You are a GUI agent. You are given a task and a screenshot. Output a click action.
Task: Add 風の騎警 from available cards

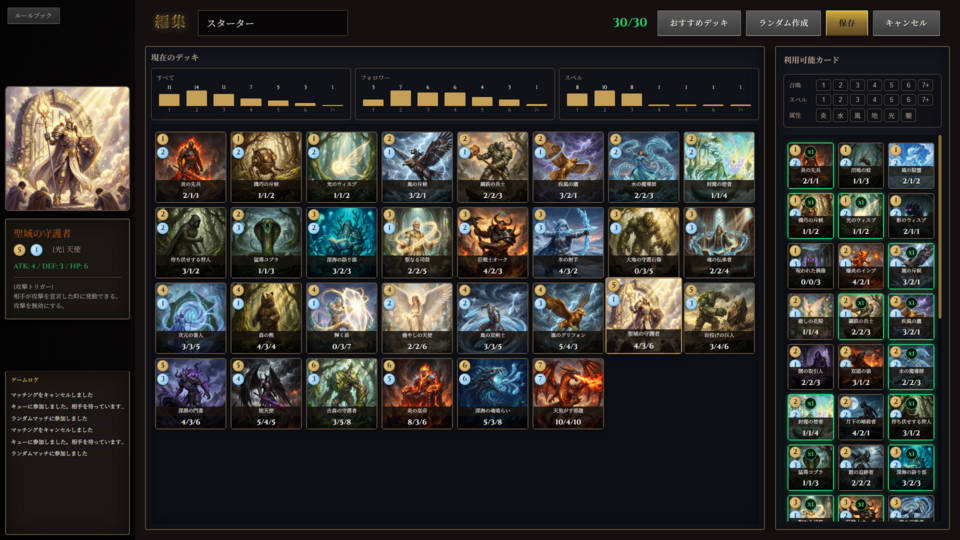click(911, 165)
